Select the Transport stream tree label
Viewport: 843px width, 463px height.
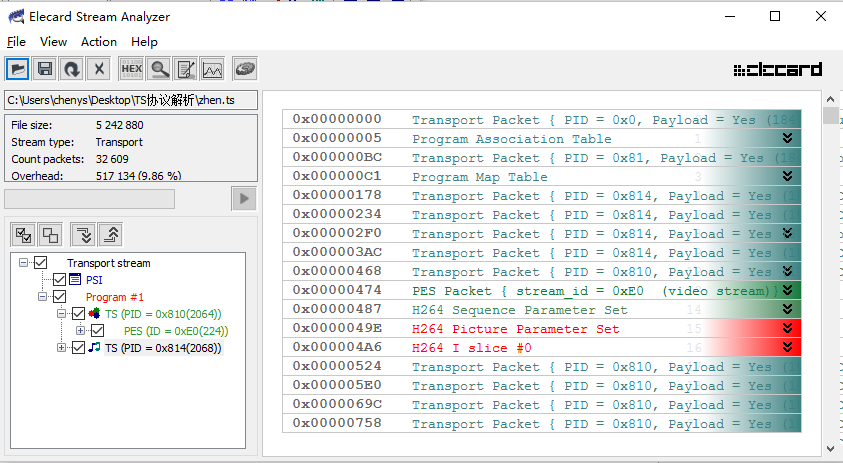tap(109, 263)
